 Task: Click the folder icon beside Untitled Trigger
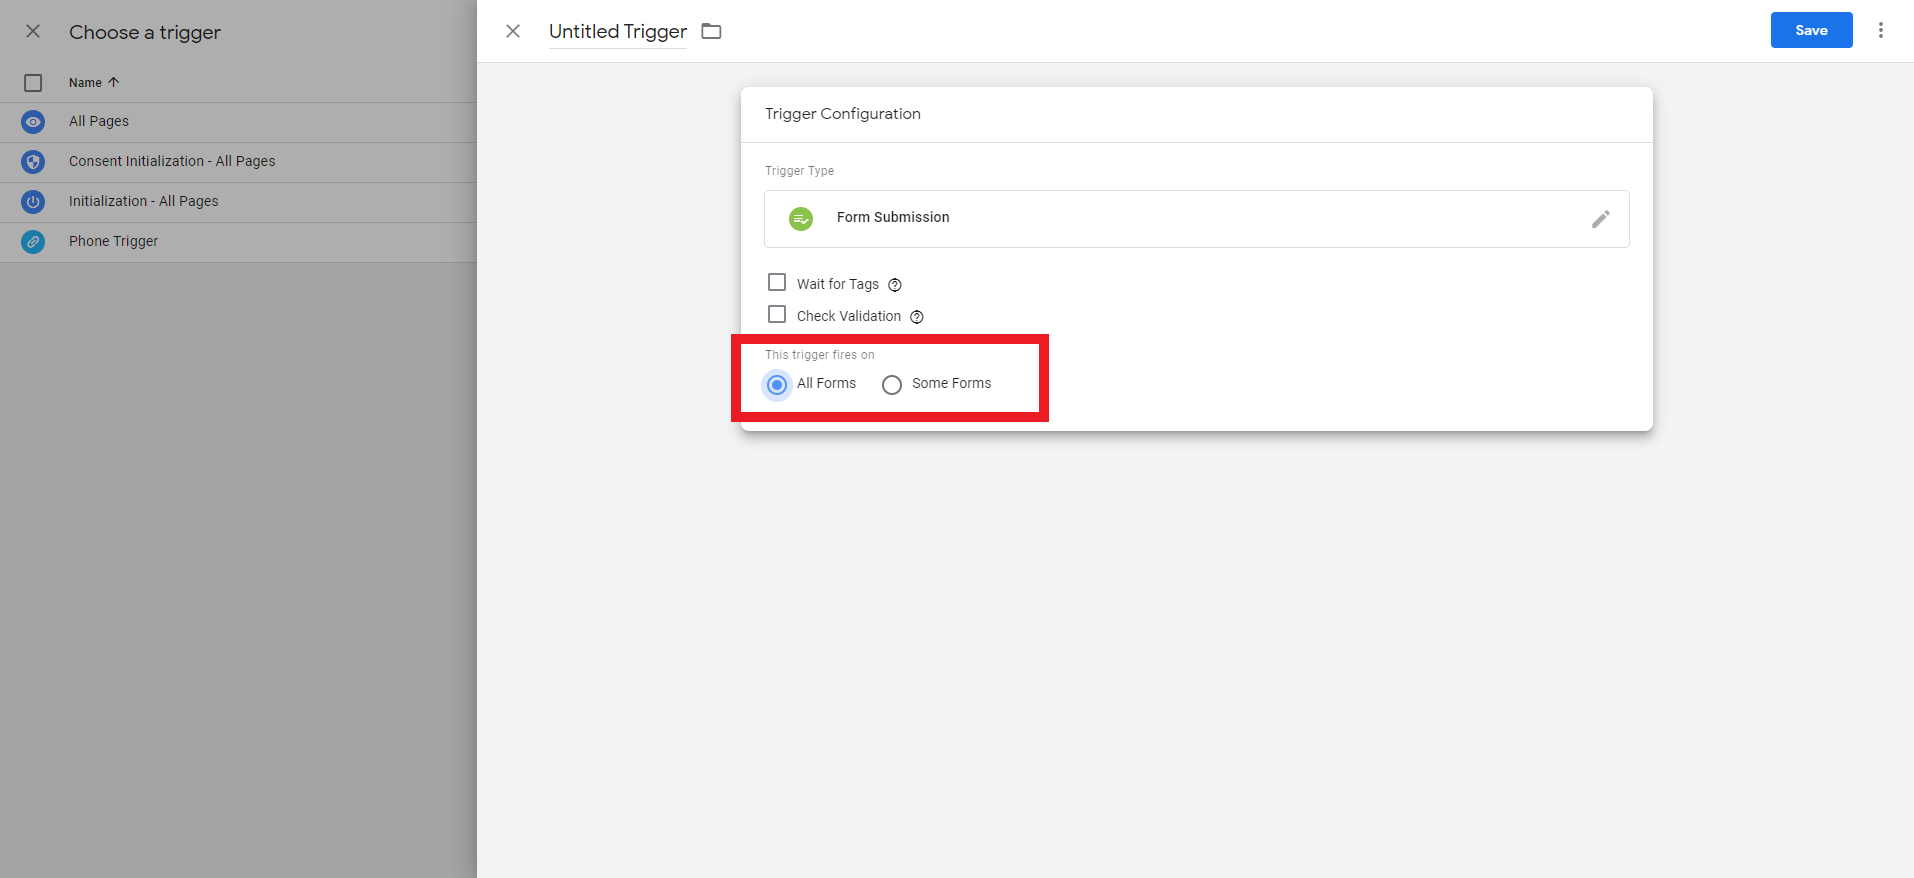[711, 31]
